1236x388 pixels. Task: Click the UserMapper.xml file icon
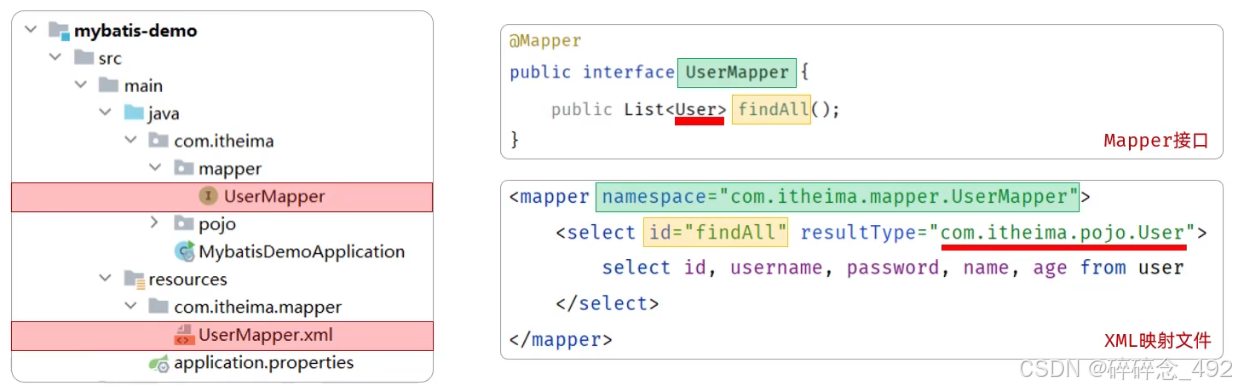(184, 335)
